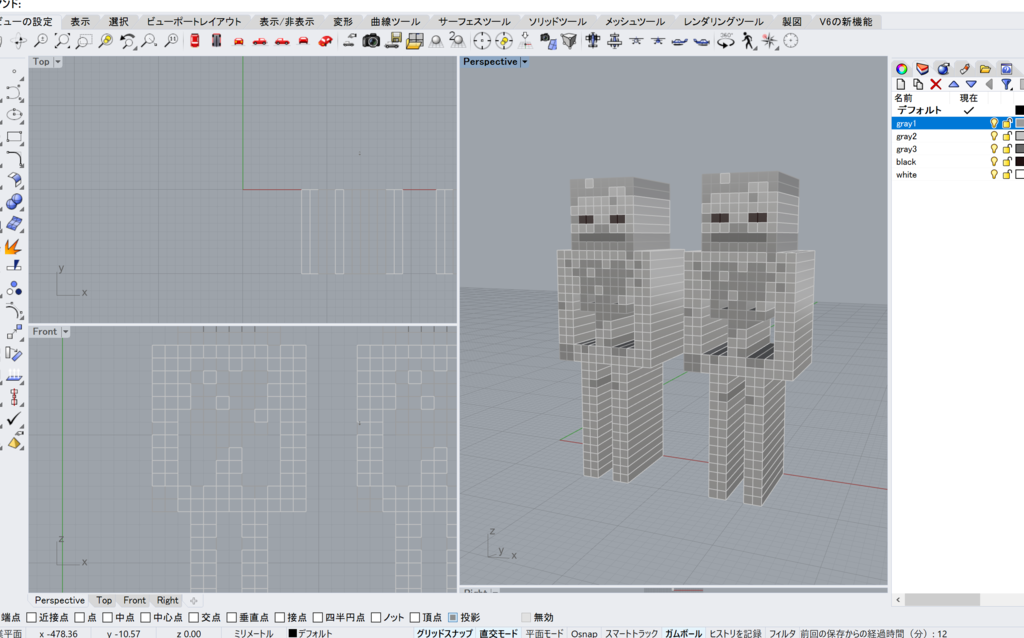Image resolution: width=1024 pixels, height=638 pixels.
Task: Open the レンダリングツール toolbar tab
Action: coord(723,22)
